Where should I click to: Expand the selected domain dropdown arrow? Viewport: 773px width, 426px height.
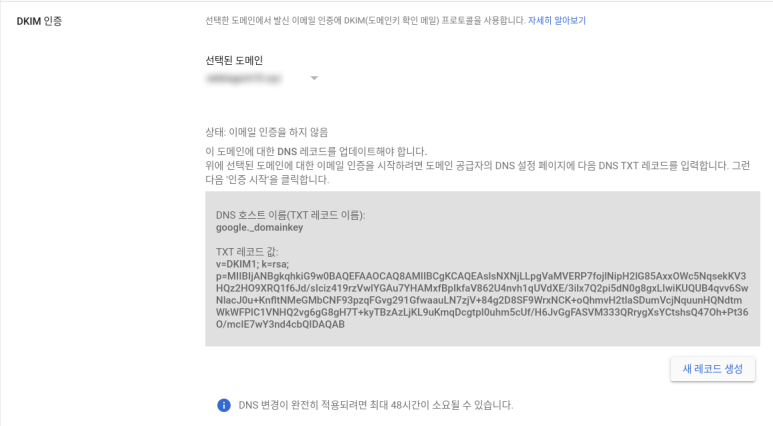(x=314, y=78)
